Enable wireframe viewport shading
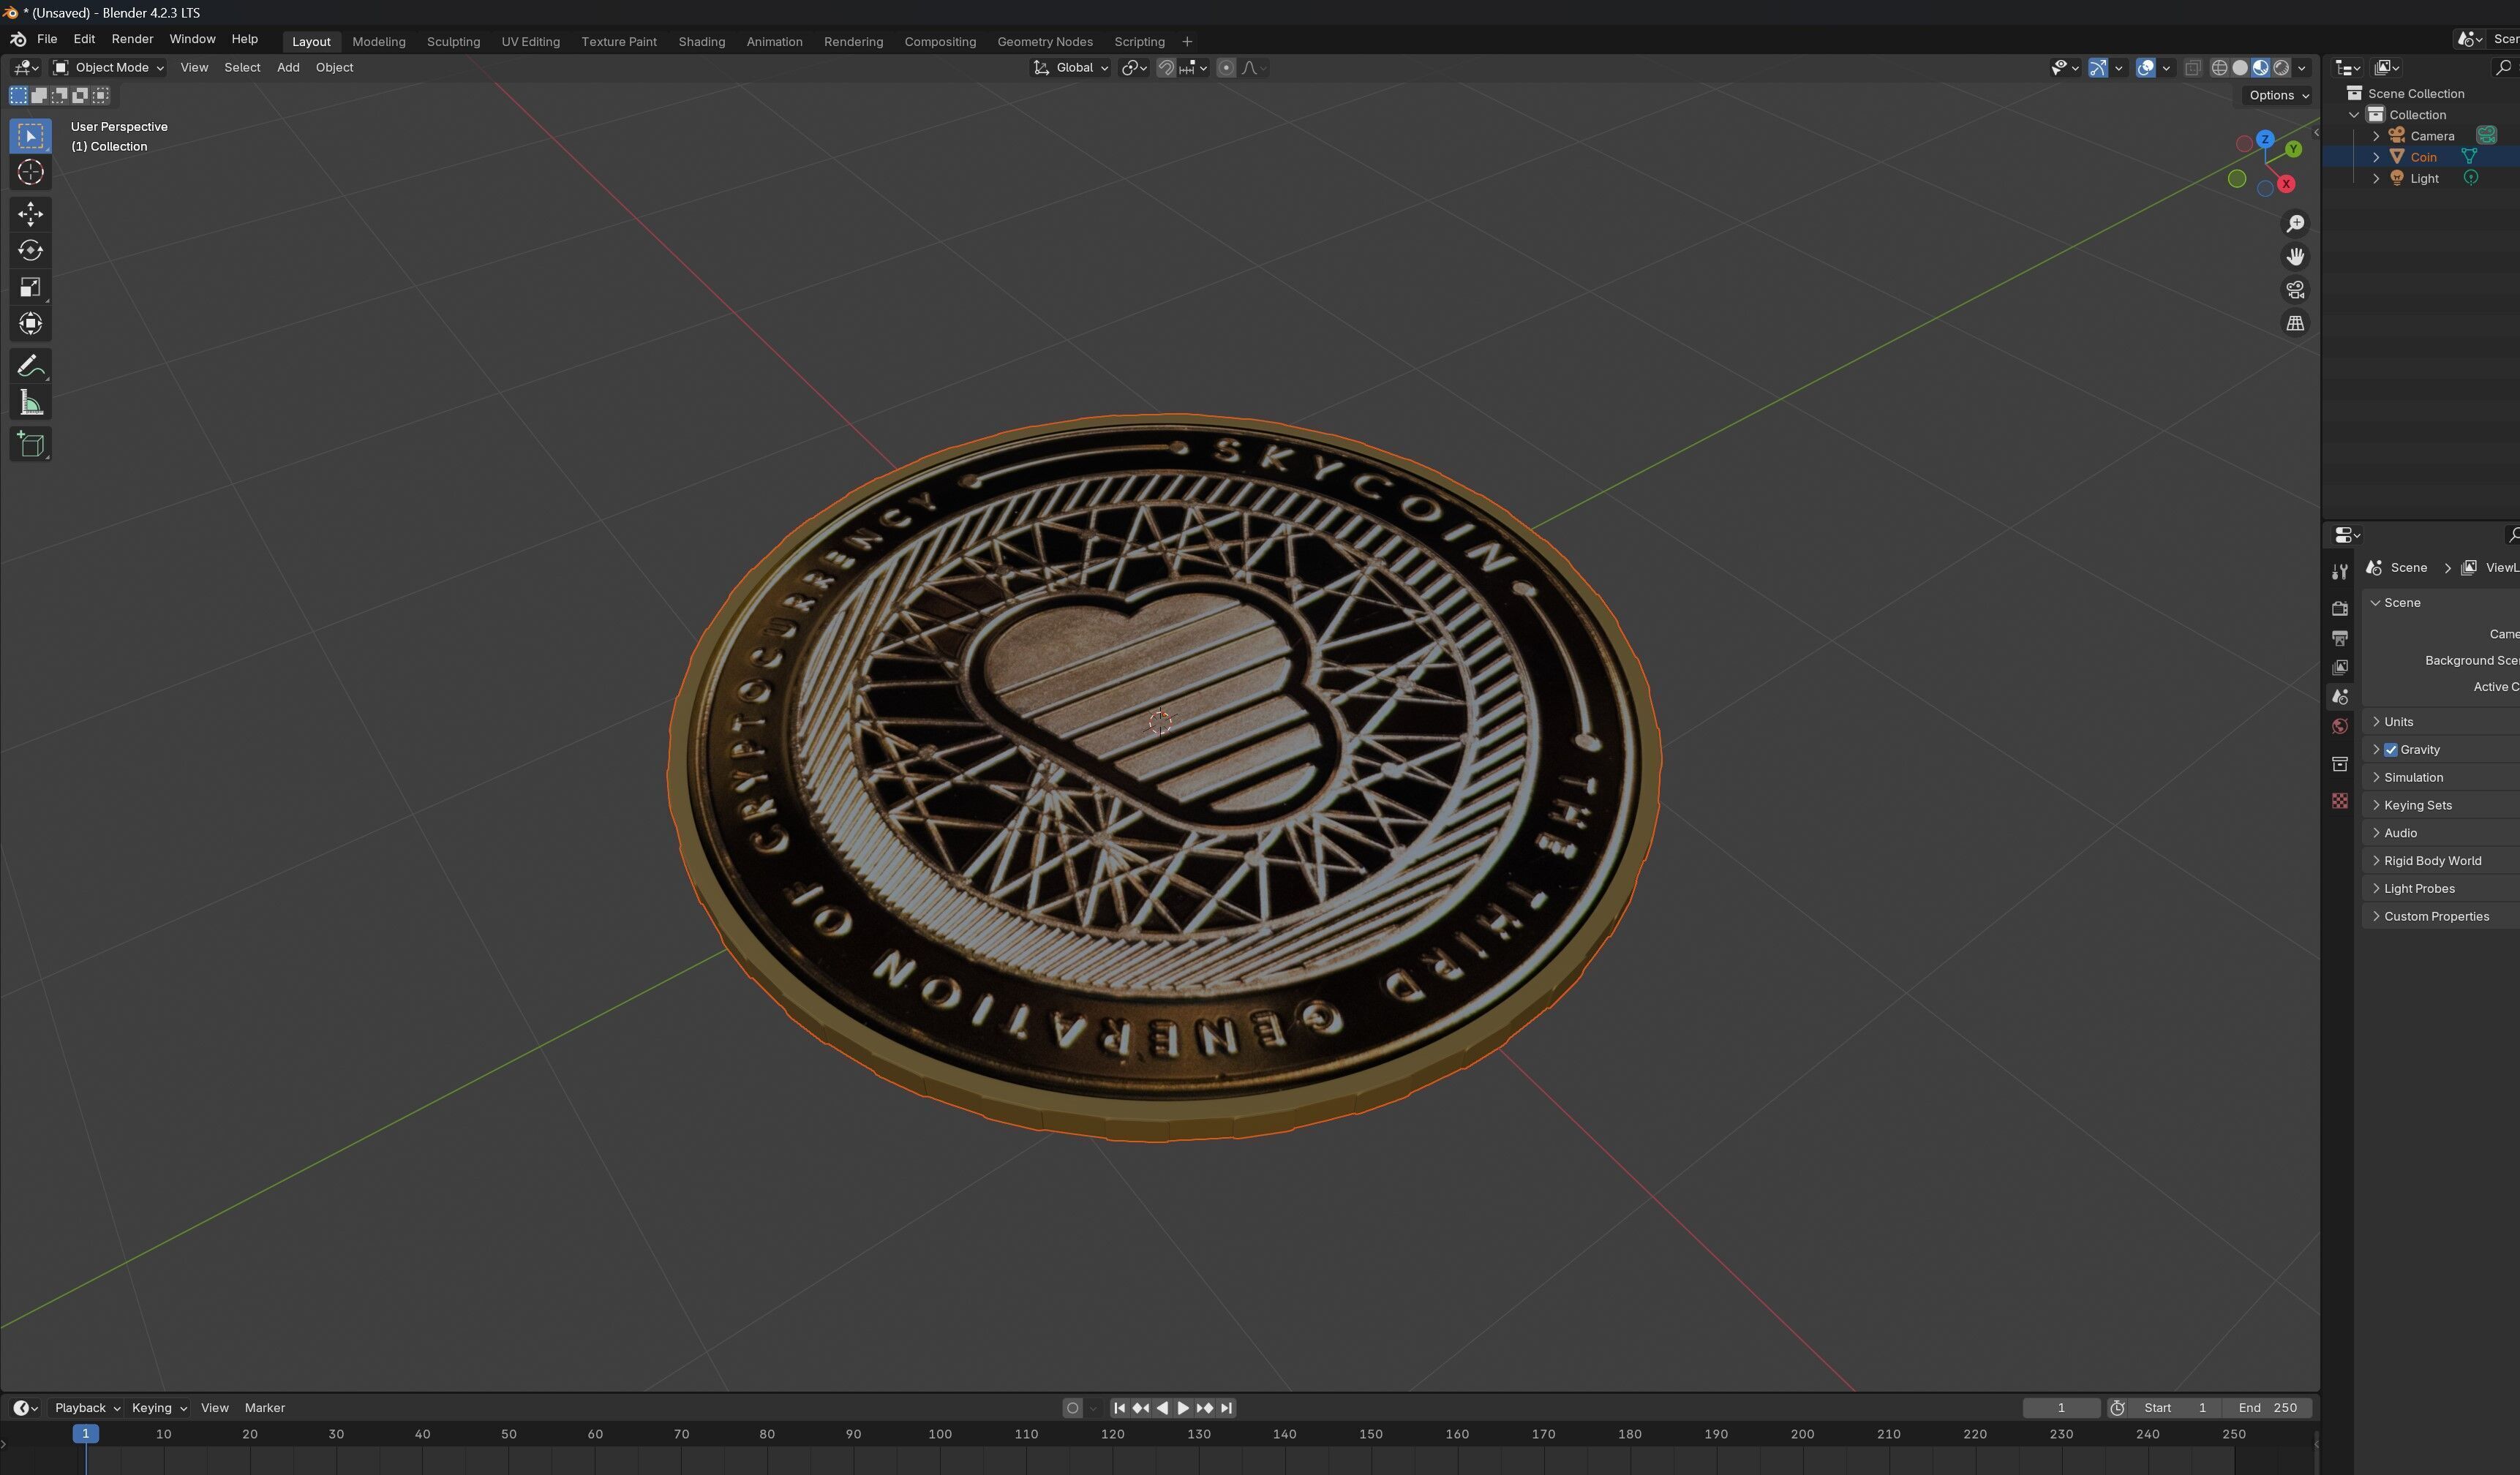2520x1475 pixels. click(2219, 68)
